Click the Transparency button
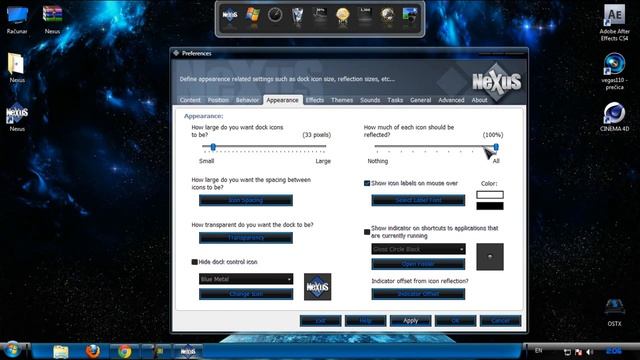The height and width of the screenshot is (360, 640). point(246,238)
